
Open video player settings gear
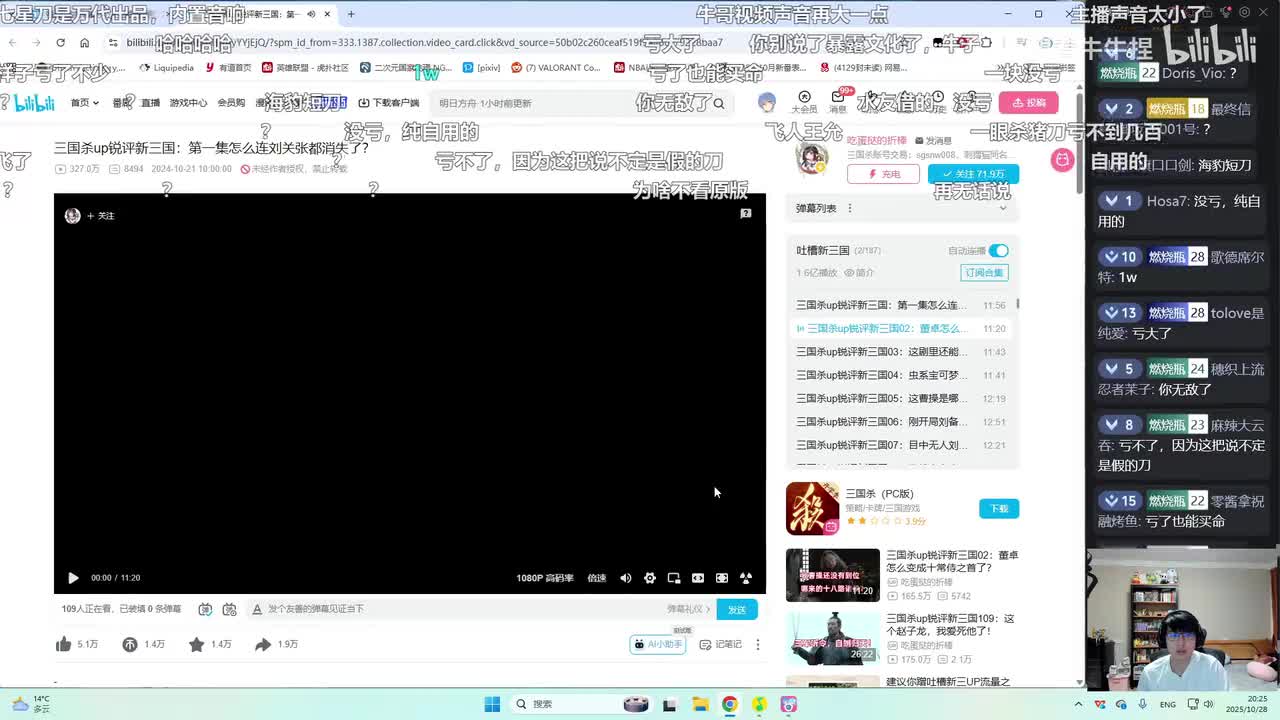[x=650, y=578]
